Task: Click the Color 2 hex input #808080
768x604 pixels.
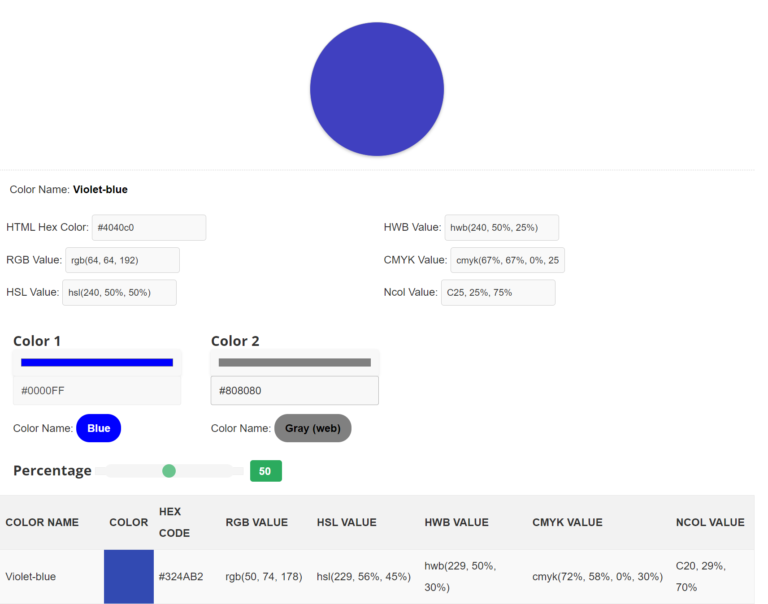Action: coord(294,390)
